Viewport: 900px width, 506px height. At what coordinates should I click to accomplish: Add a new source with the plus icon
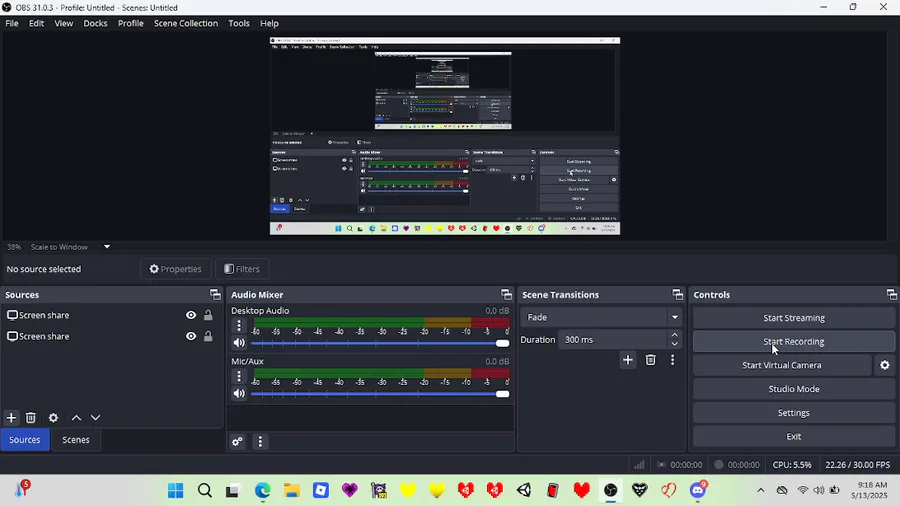pyautogui.click(x=11, y=418)
